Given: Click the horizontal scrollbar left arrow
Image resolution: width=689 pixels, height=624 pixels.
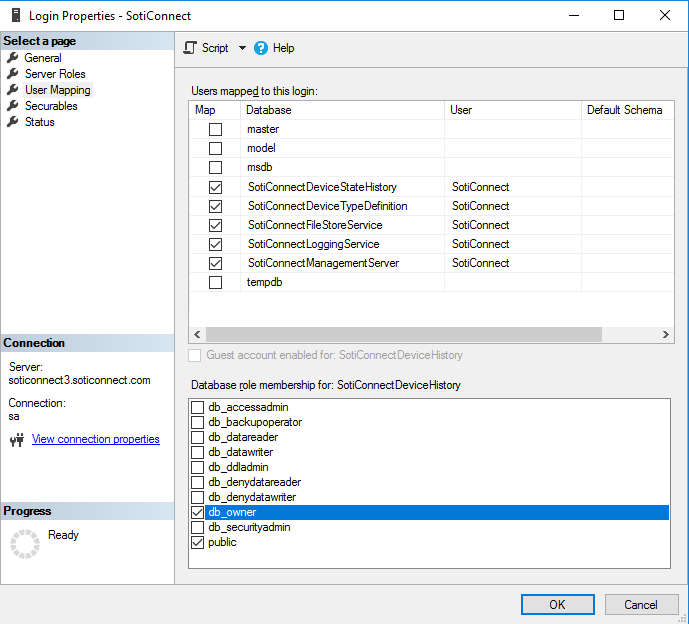Looking at the screenshot, I should click(x=197, y=334).
